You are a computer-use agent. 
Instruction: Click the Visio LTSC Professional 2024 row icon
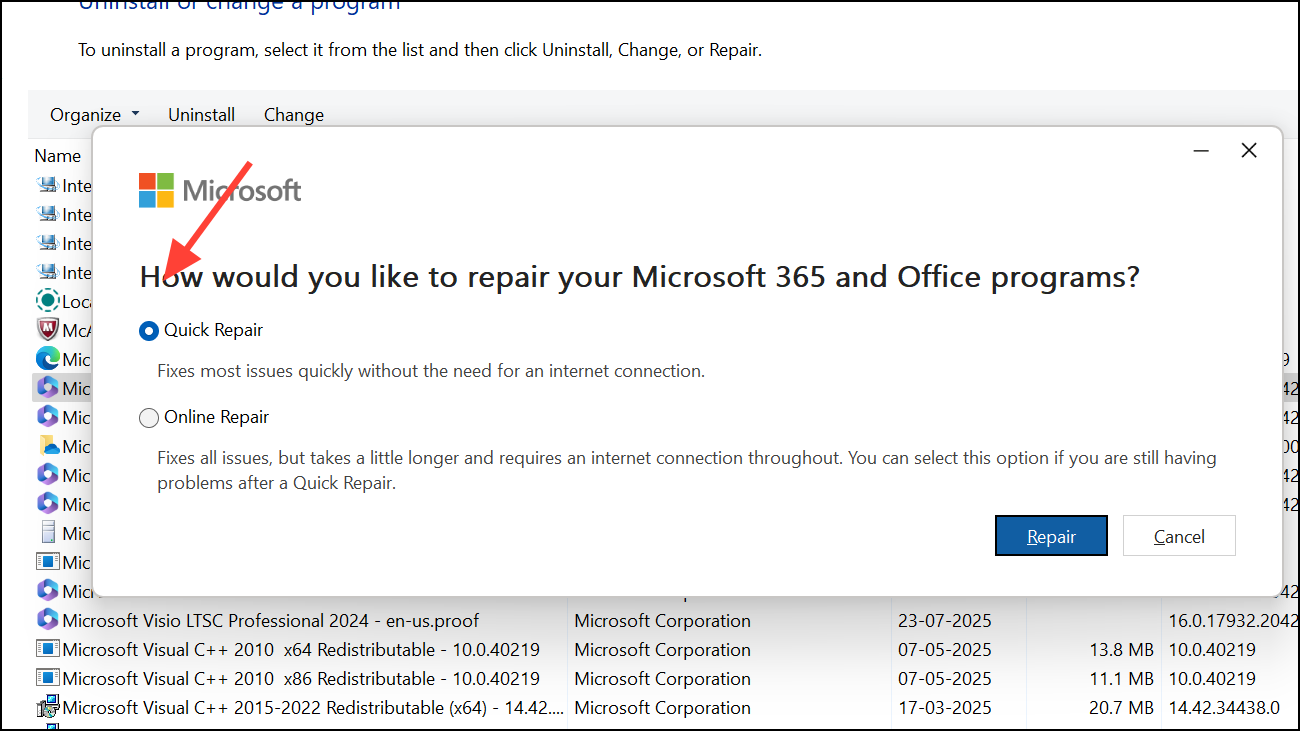click(x=47, y=620)
